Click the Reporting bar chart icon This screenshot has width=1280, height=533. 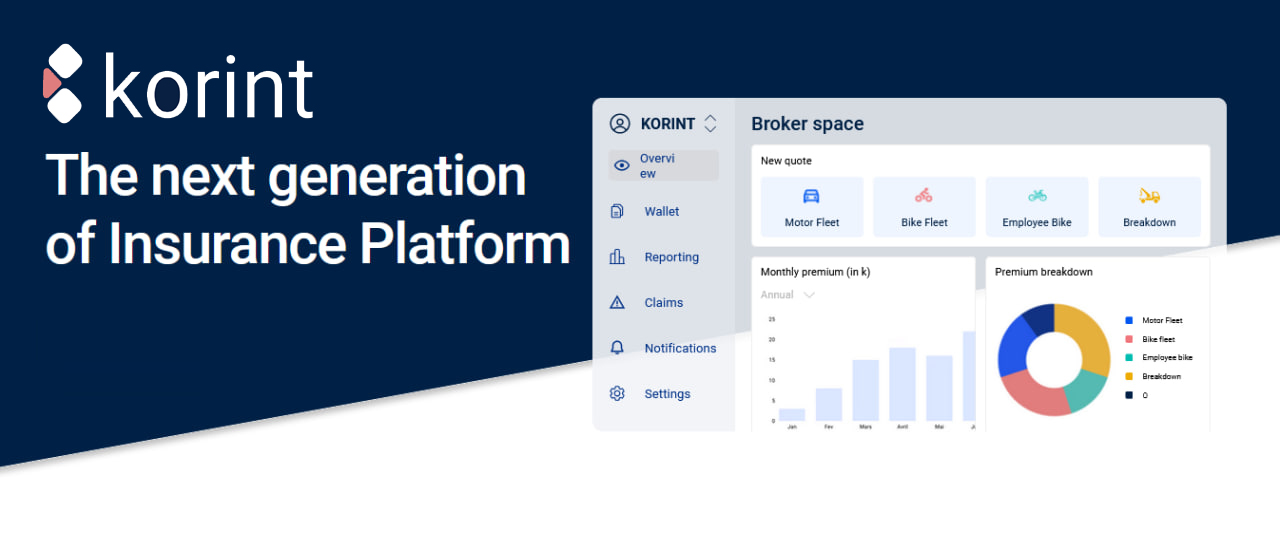[617, 257]
